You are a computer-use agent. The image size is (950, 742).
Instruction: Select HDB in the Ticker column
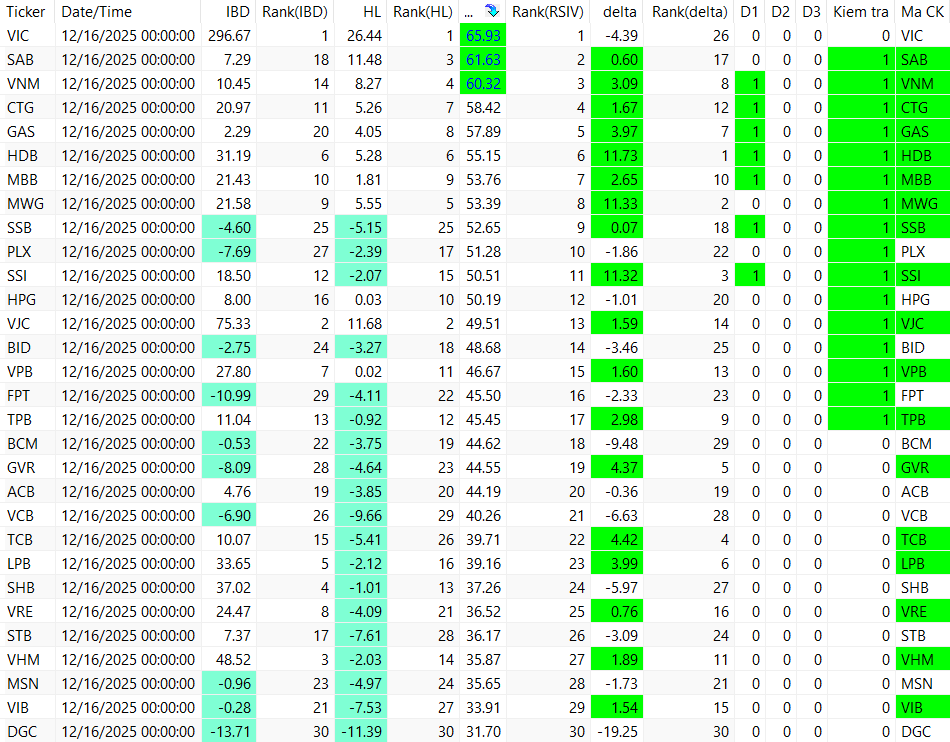pyautogui.click(x=22, y=156)
